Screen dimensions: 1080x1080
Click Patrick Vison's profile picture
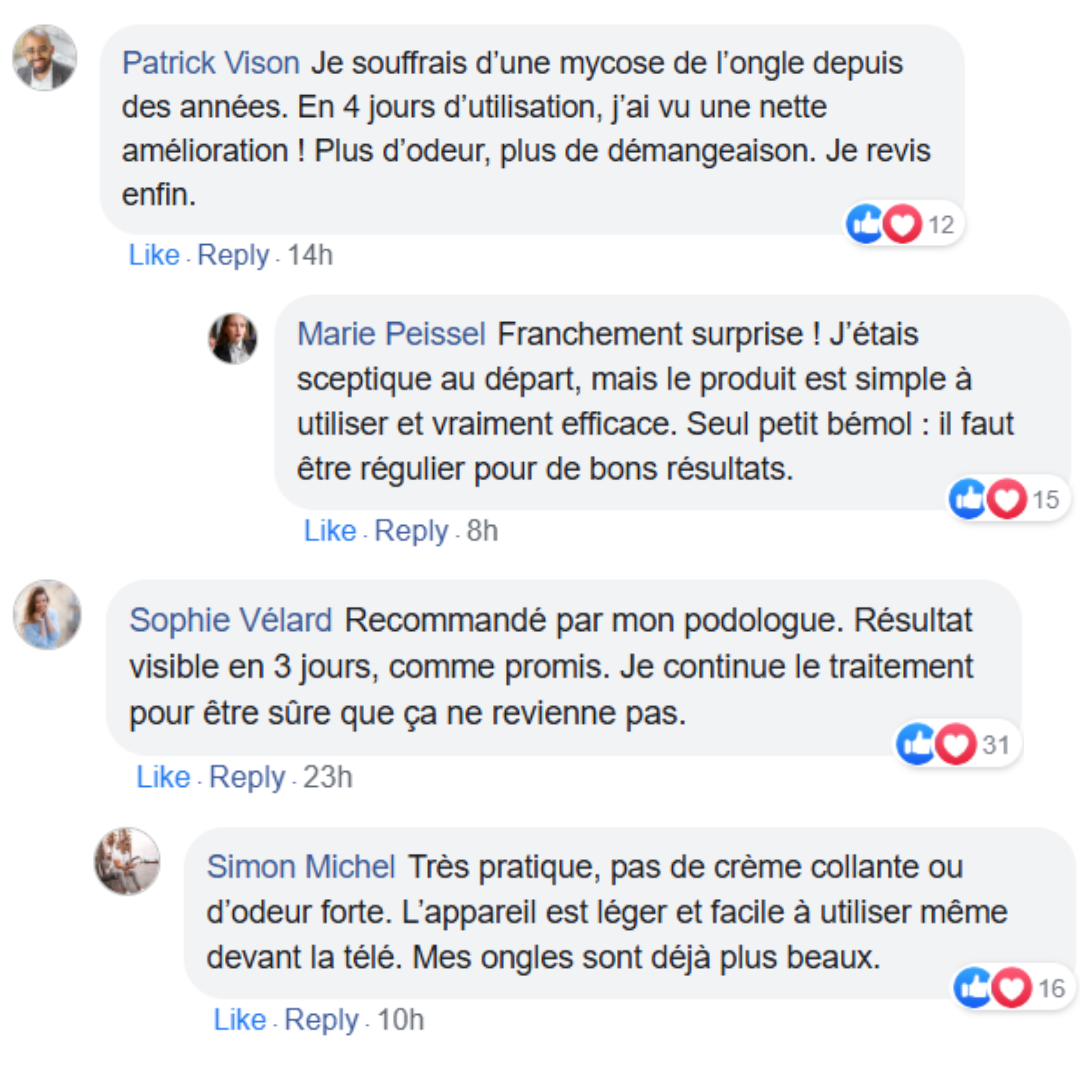45,58
